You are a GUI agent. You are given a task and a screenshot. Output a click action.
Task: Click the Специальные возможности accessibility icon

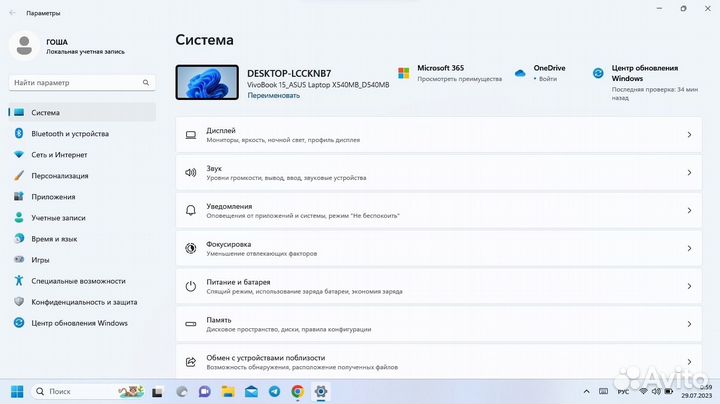click(19, 281)
